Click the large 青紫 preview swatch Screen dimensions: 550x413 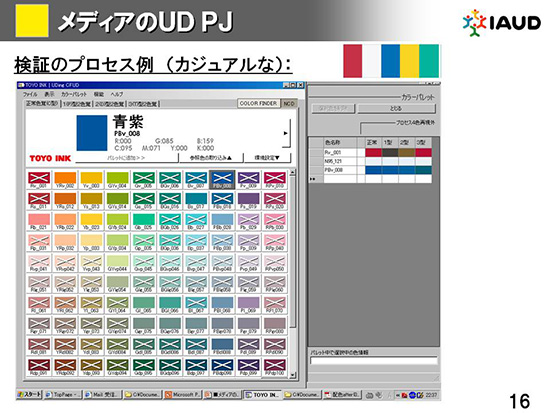[92, 133]
